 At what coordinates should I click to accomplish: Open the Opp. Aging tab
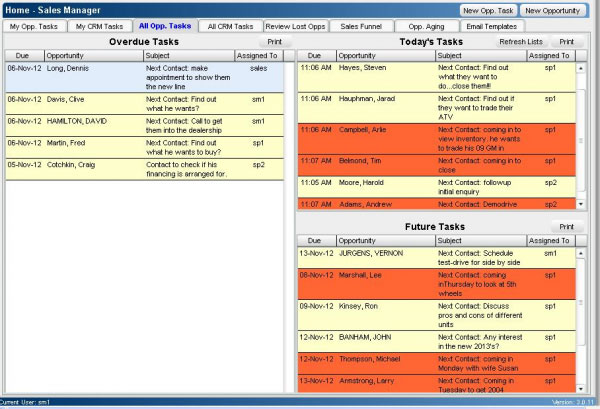(x=427, y=26)
